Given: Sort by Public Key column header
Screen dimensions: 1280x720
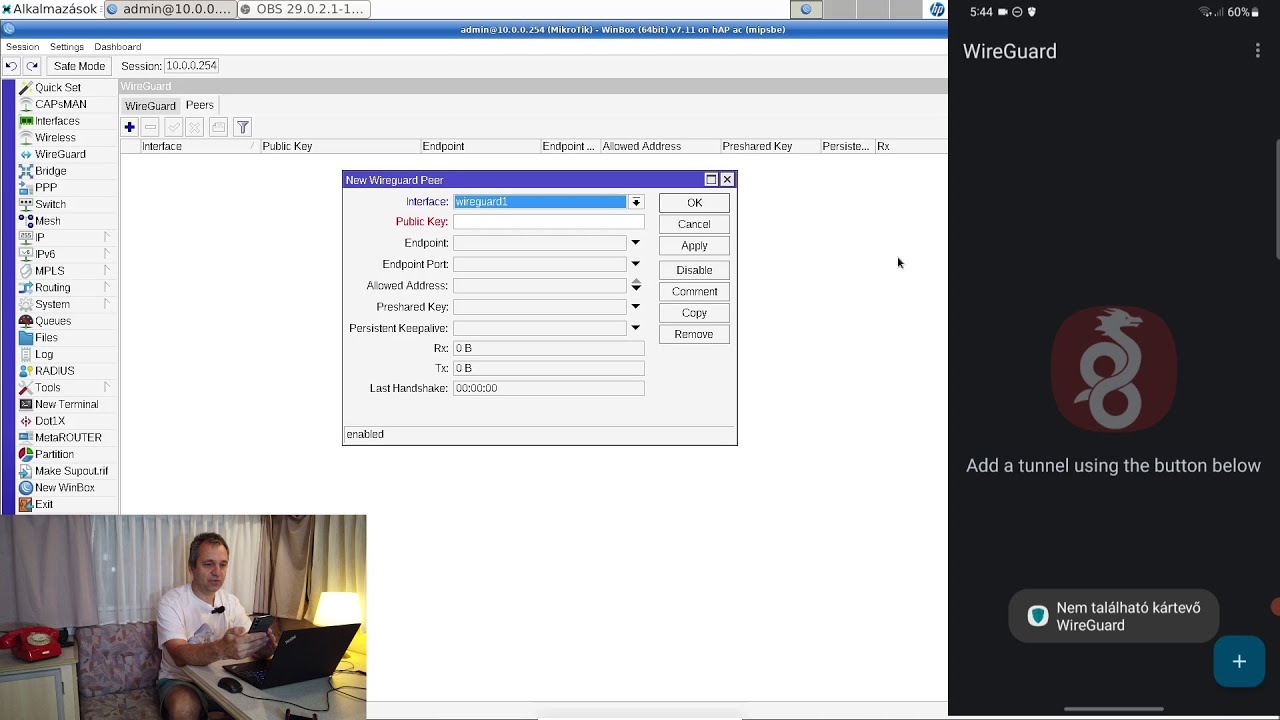Looking at the screenshot, I should [x=340, y=146].
